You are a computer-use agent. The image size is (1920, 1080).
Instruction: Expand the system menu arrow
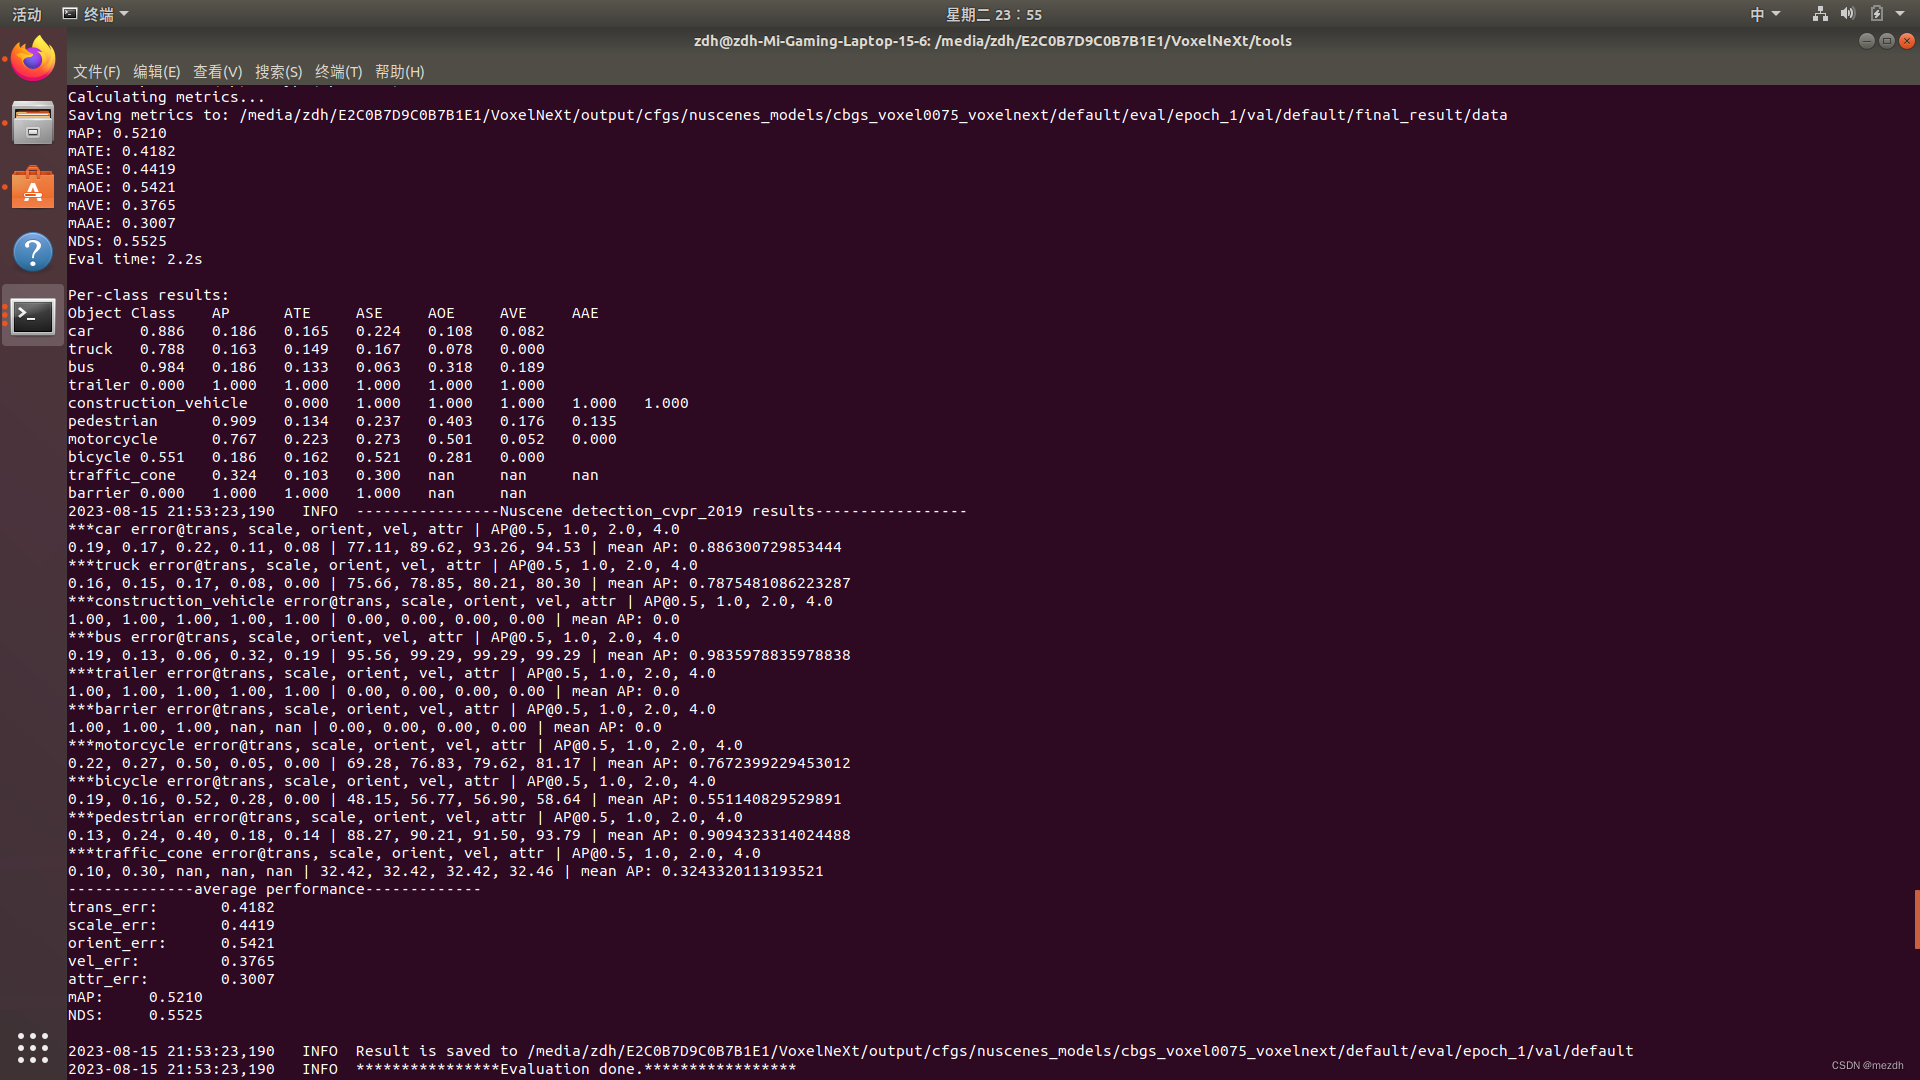(1900, 14)
